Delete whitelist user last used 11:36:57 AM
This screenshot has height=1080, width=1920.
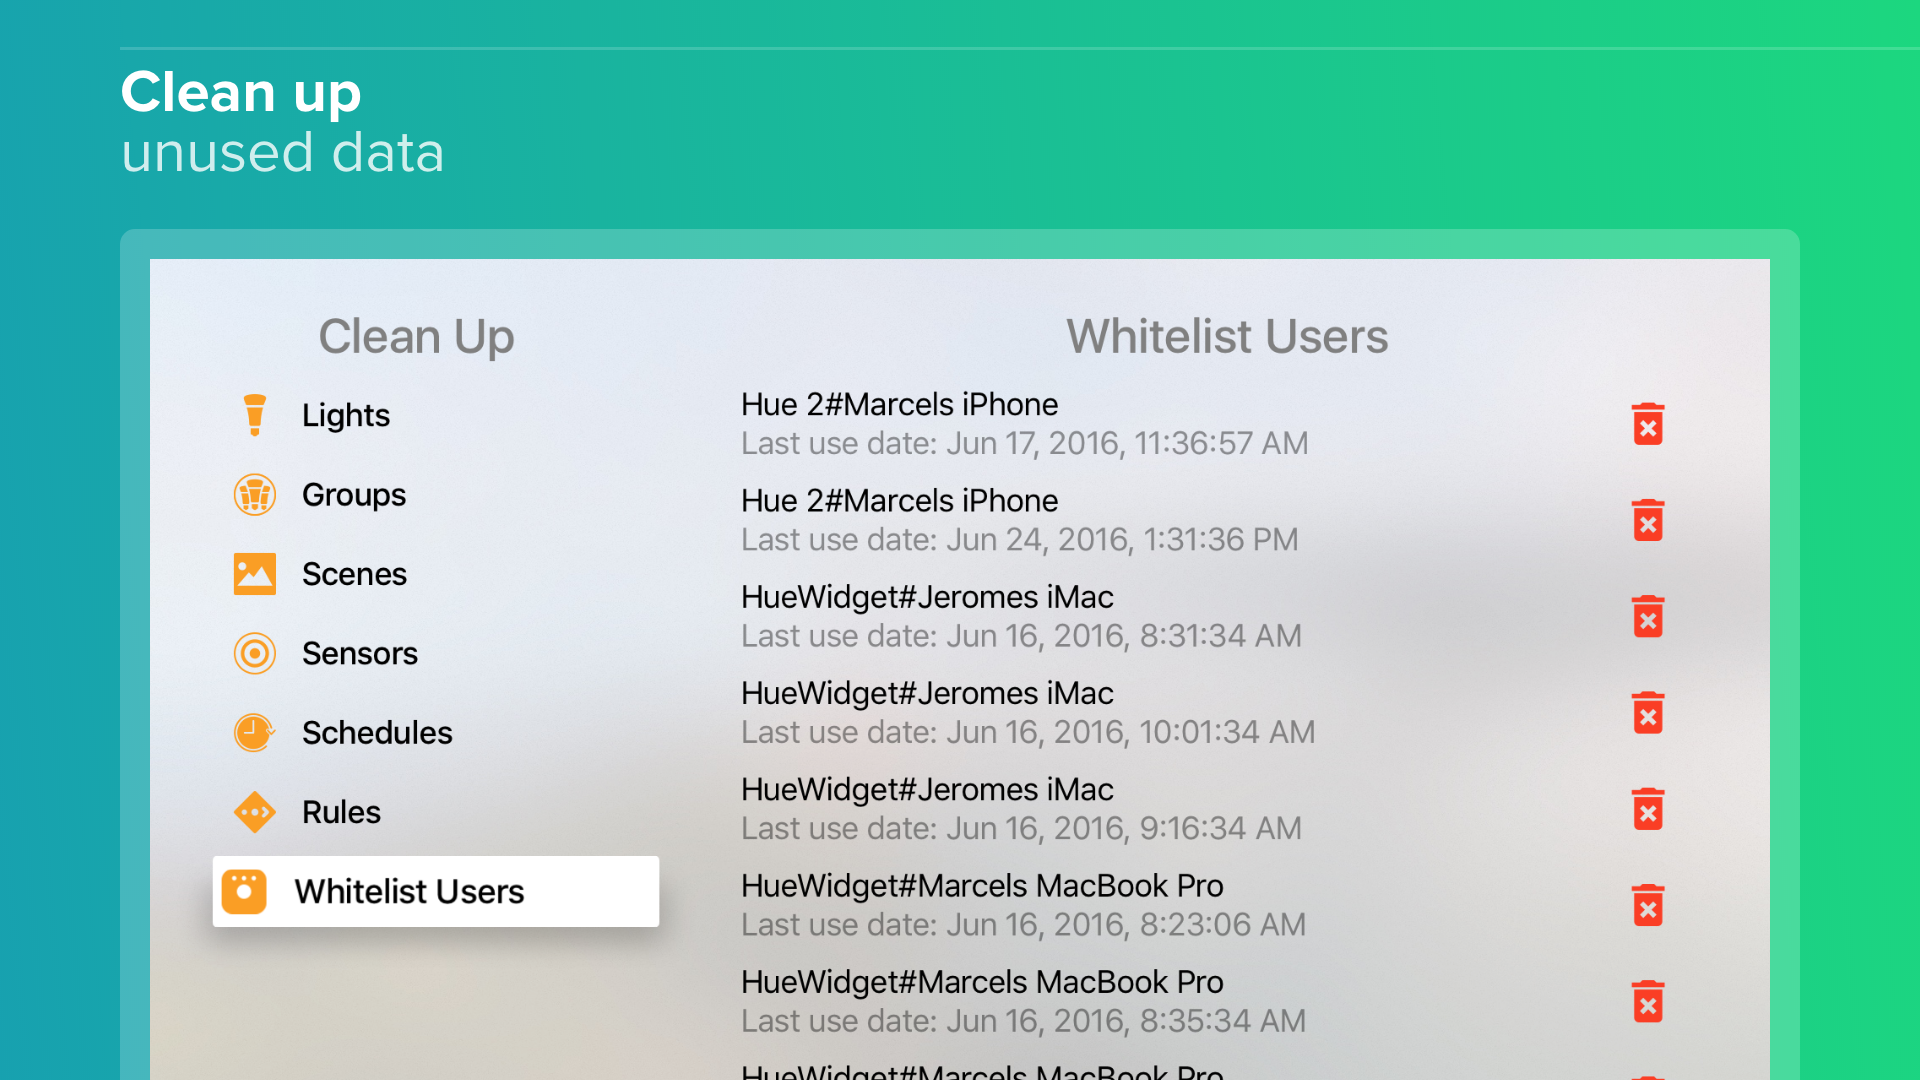click(1648, 424)
